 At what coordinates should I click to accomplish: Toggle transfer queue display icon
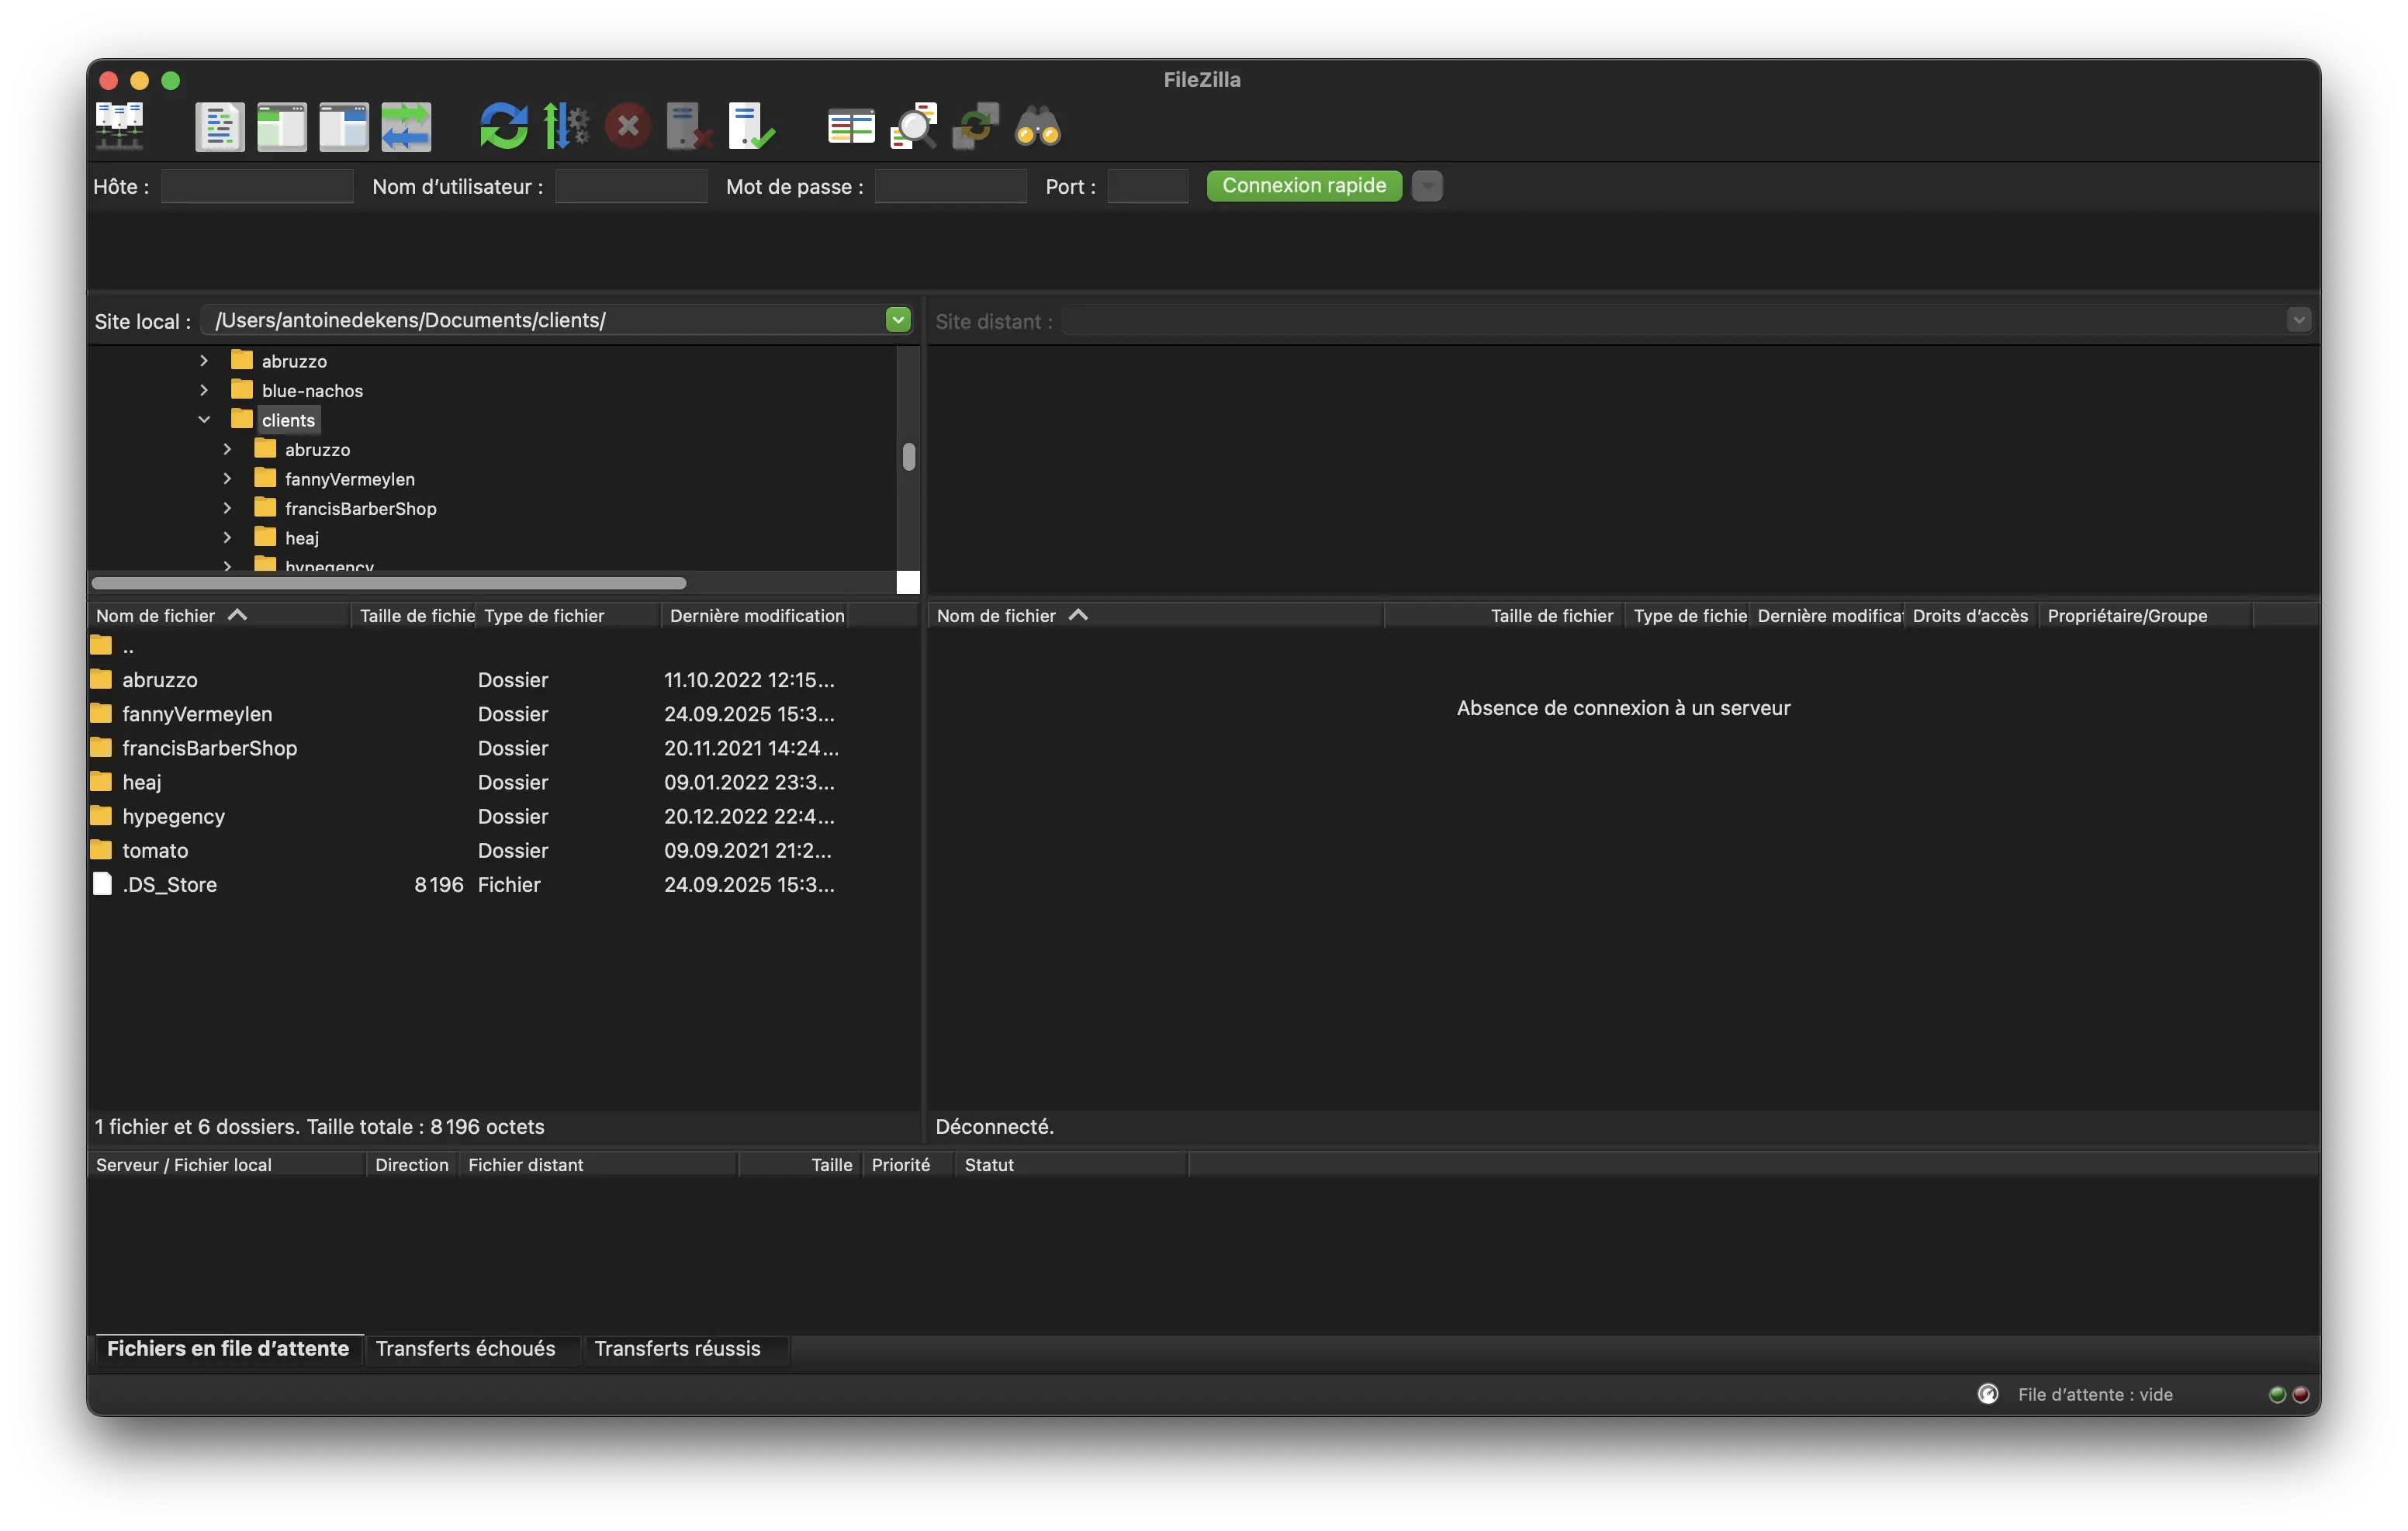coord(406,127)
